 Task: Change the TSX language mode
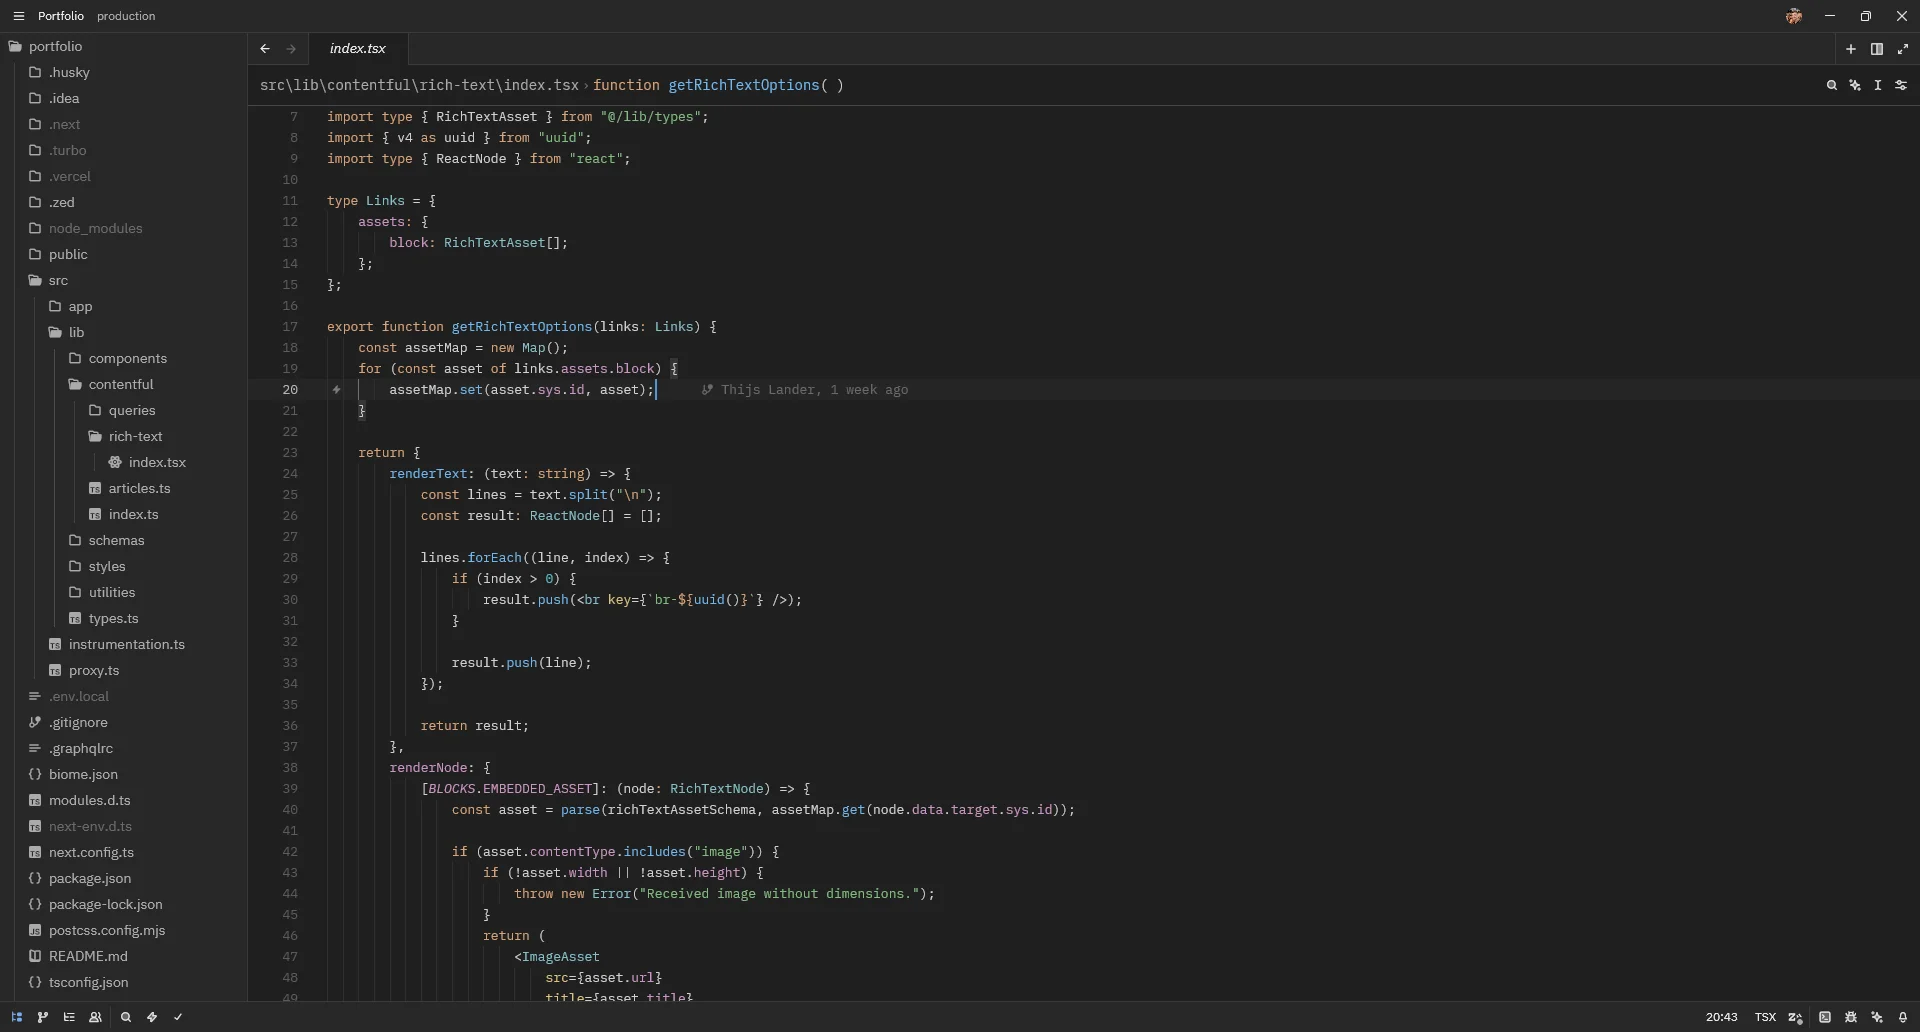(x=1765, y=1017)
